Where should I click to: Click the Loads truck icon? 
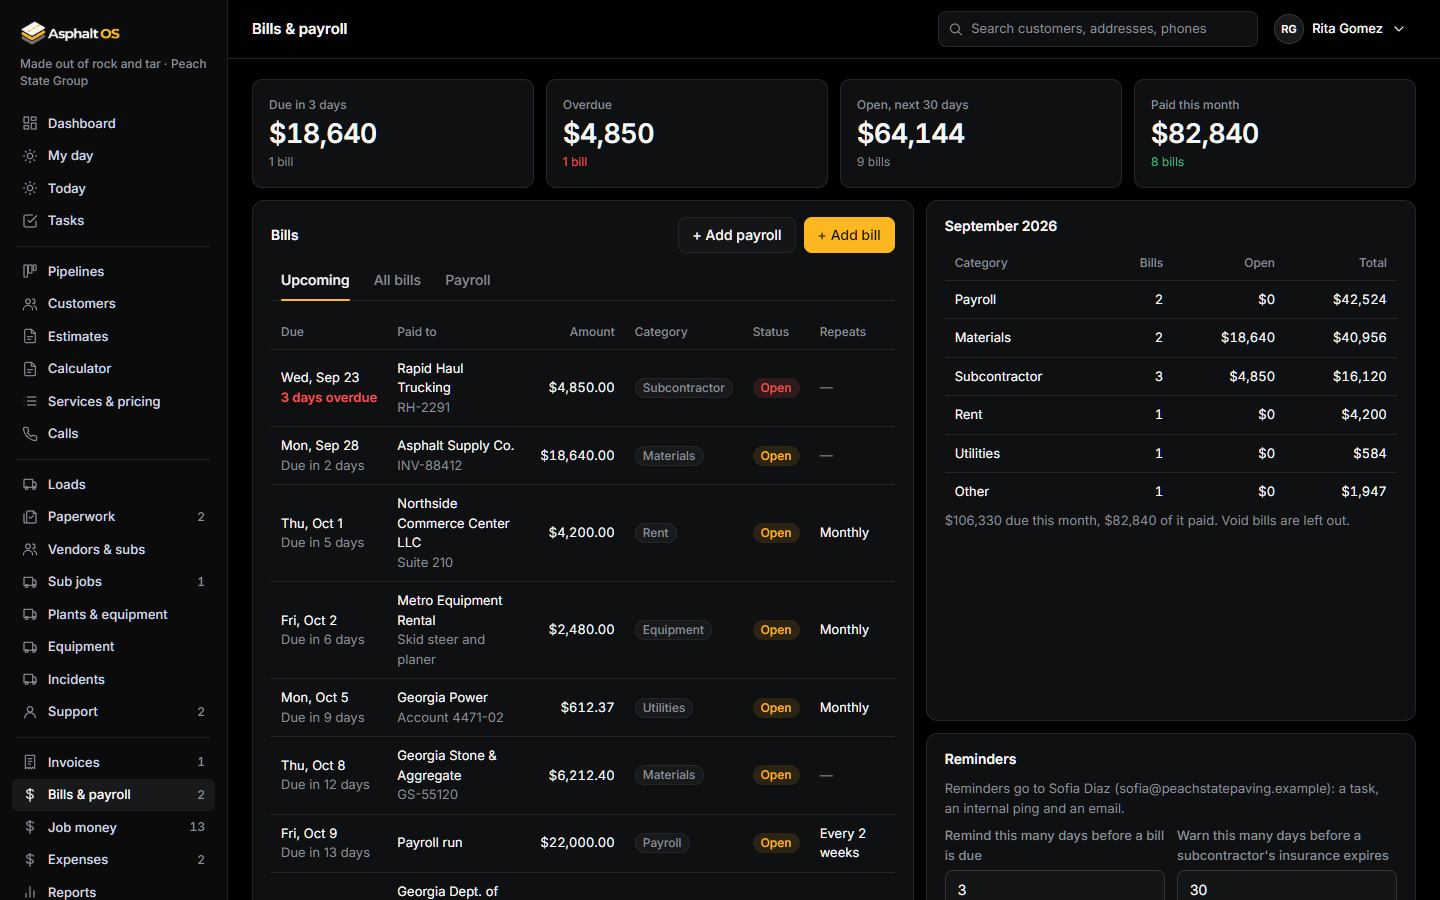tap(30, 484)
